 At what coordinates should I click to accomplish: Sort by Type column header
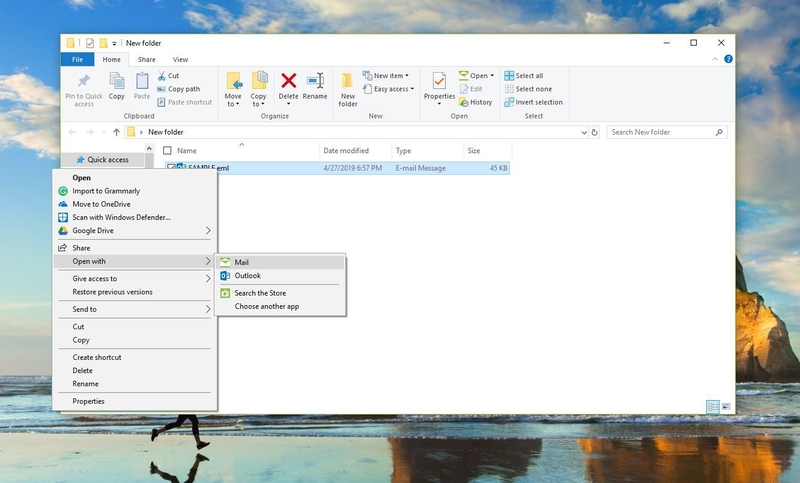coord(403,150)
